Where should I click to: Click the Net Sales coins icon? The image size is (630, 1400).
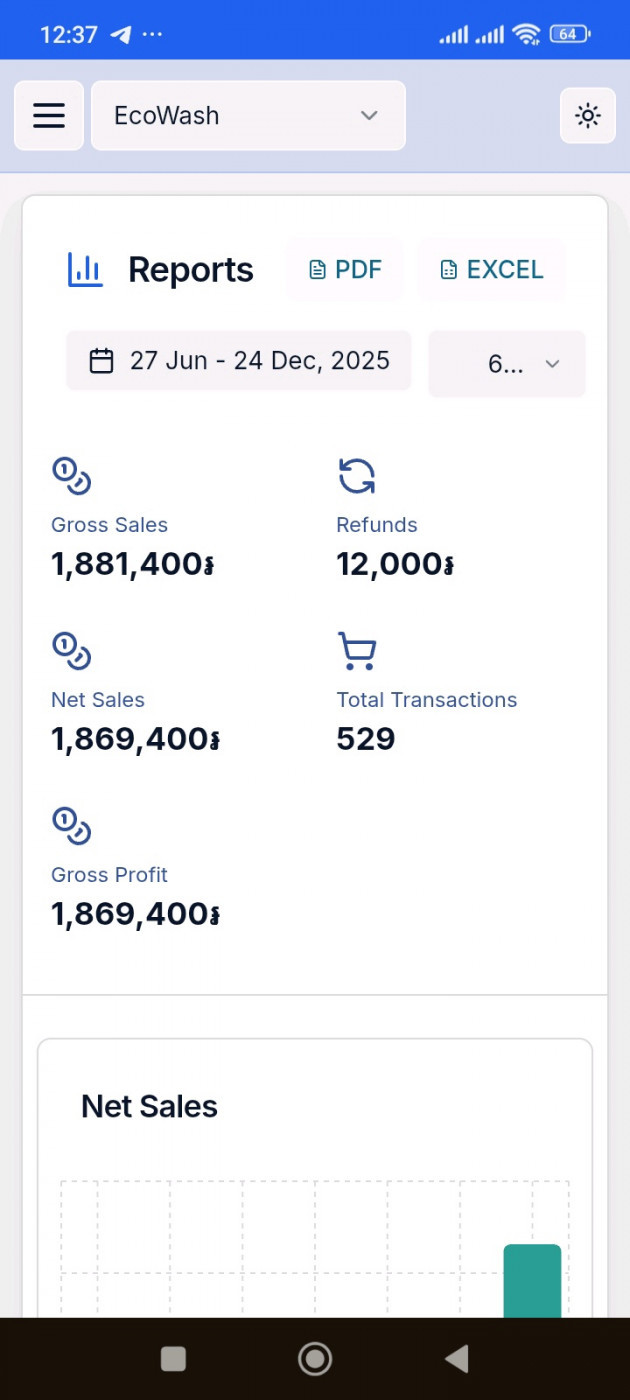tap(72, 651)
